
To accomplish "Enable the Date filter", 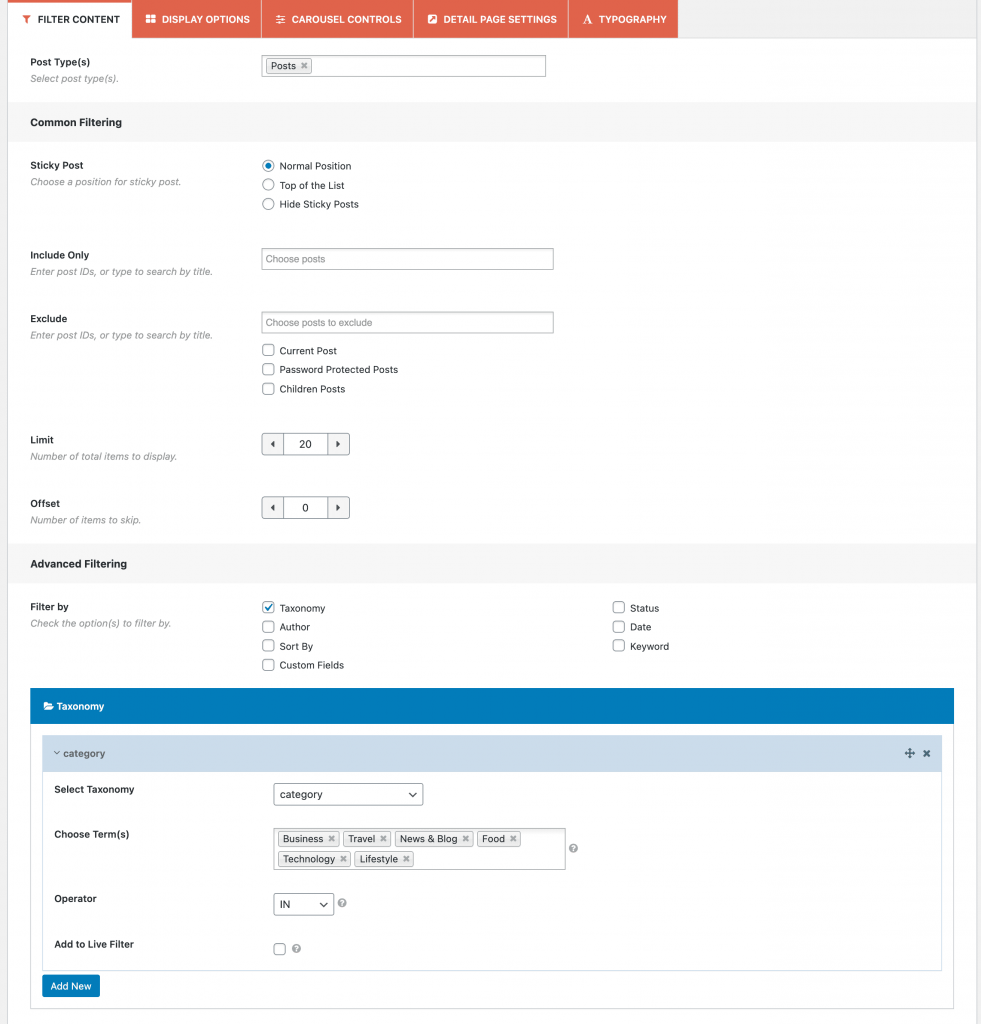I will click(619, 626).
